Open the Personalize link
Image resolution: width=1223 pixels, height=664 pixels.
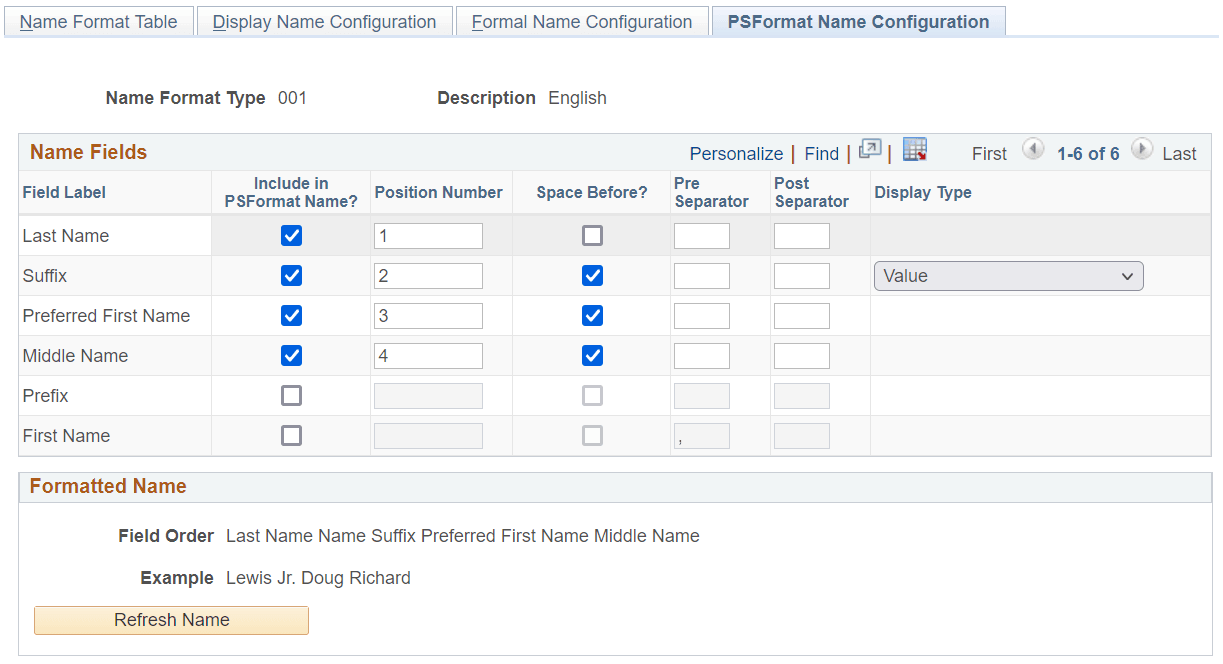click(x=736, y=154)
